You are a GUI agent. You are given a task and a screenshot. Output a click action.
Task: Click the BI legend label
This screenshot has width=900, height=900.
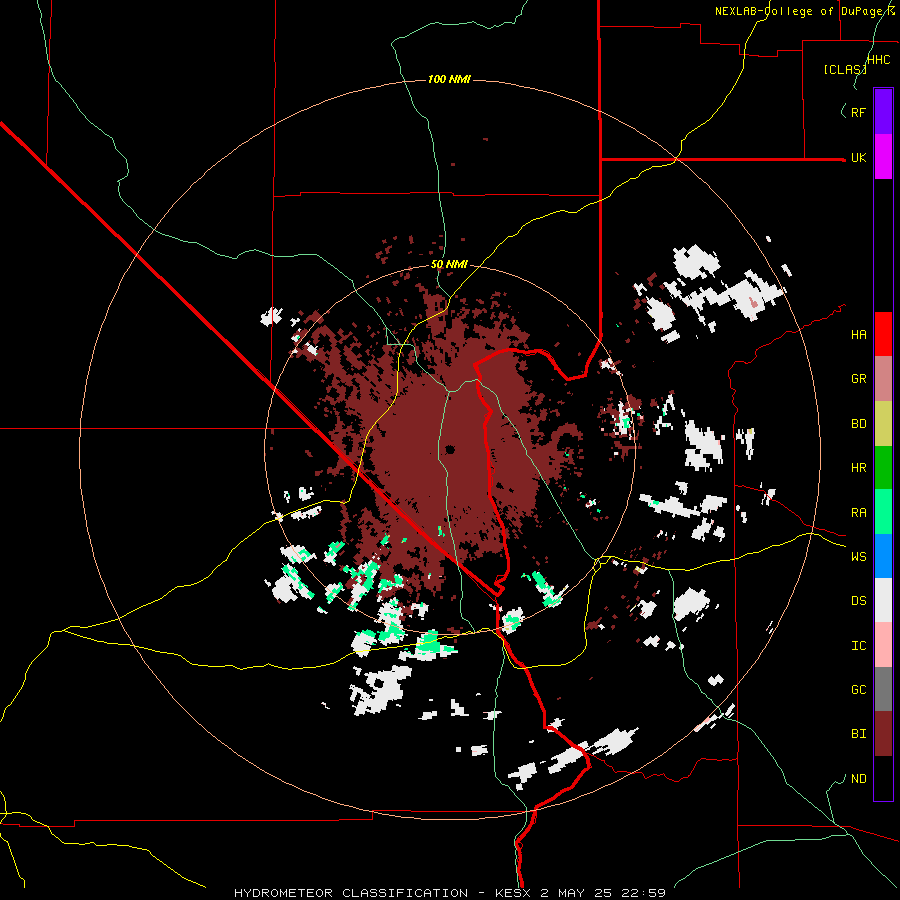pyautogui.click(x=858, y=734)
